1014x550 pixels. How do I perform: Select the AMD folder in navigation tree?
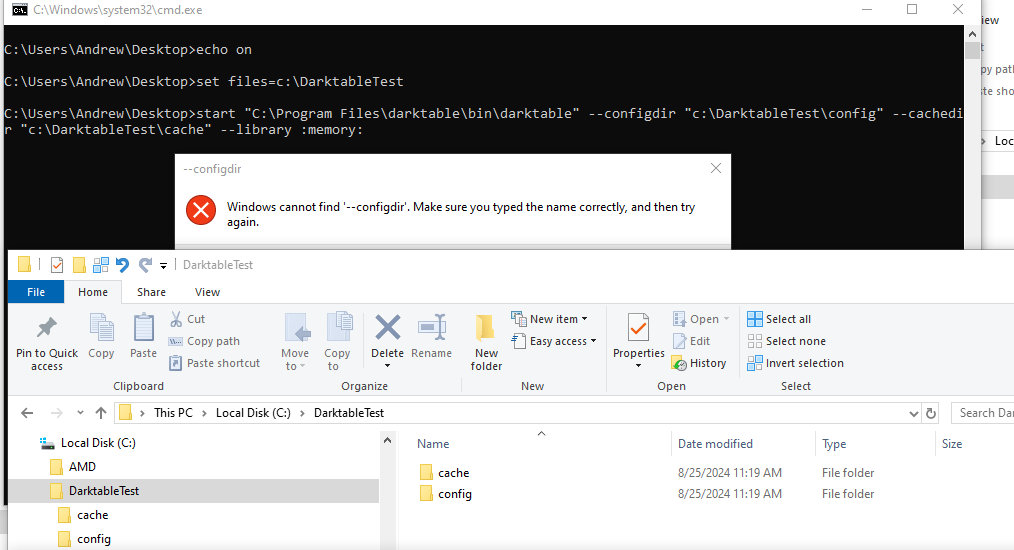tap(81, 467)
